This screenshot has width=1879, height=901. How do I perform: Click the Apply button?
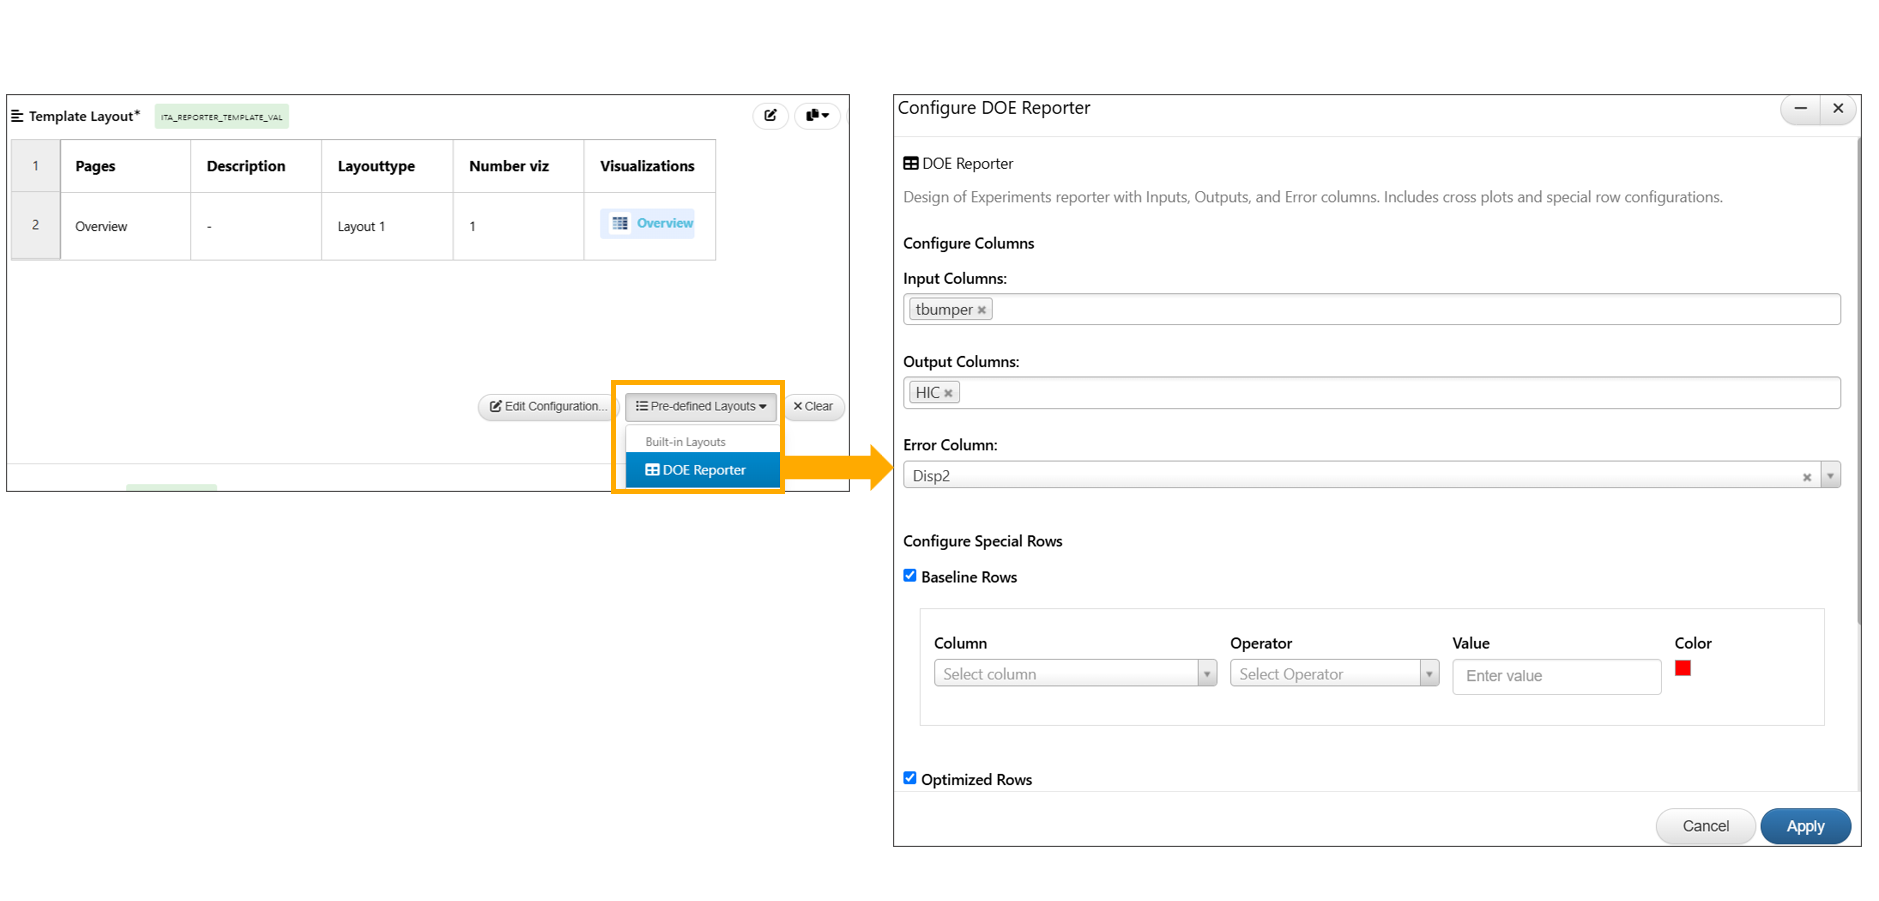pyautogui.click(x=1805, y=826)
